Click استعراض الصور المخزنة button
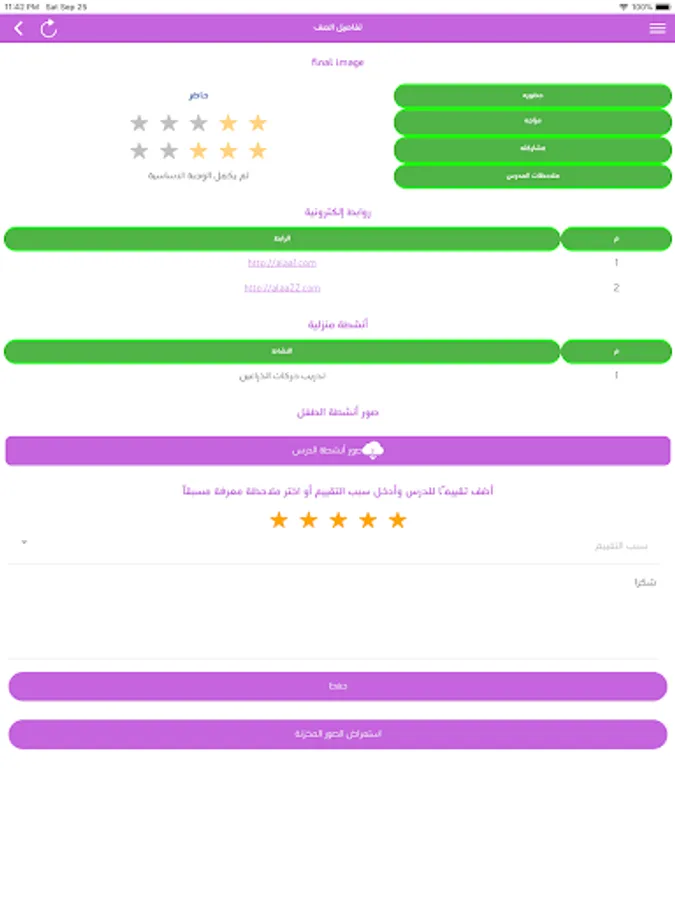This screenshot has height=900, width=675. tap(337, 734)
